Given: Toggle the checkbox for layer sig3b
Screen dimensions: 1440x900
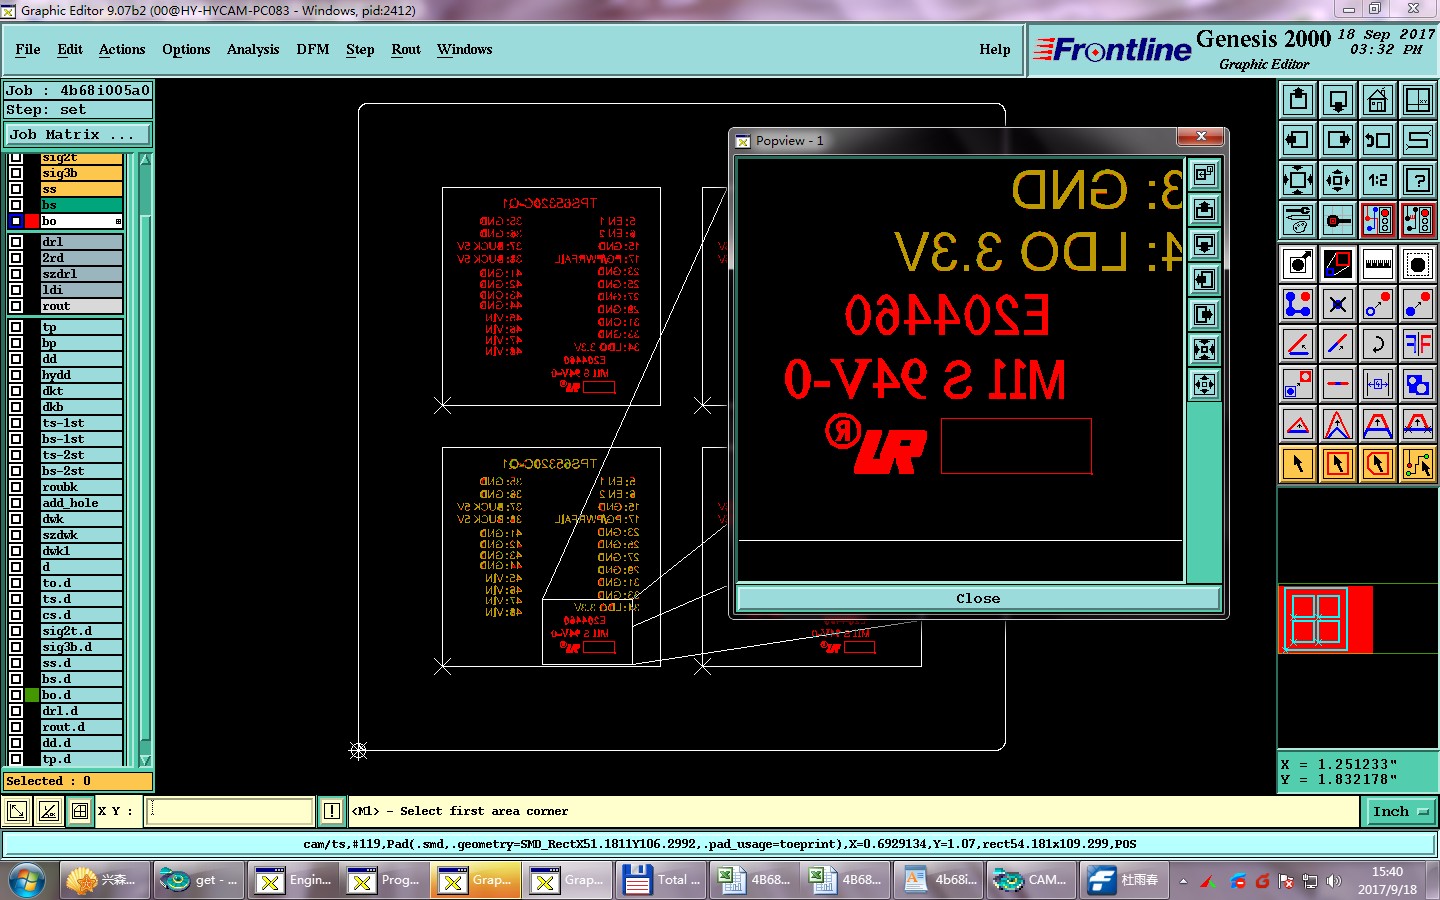Looking at the screenshot, I should point(15,173).
